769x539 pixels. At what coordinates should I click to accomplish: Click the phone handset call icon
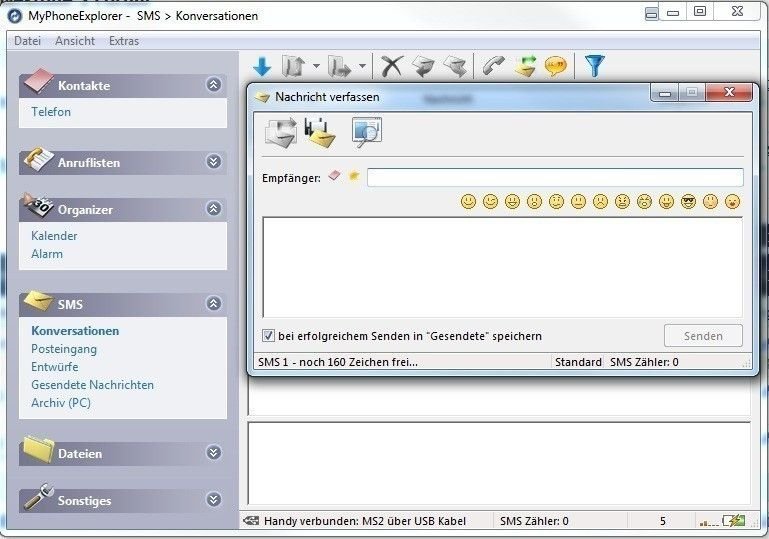click(493, 66)
